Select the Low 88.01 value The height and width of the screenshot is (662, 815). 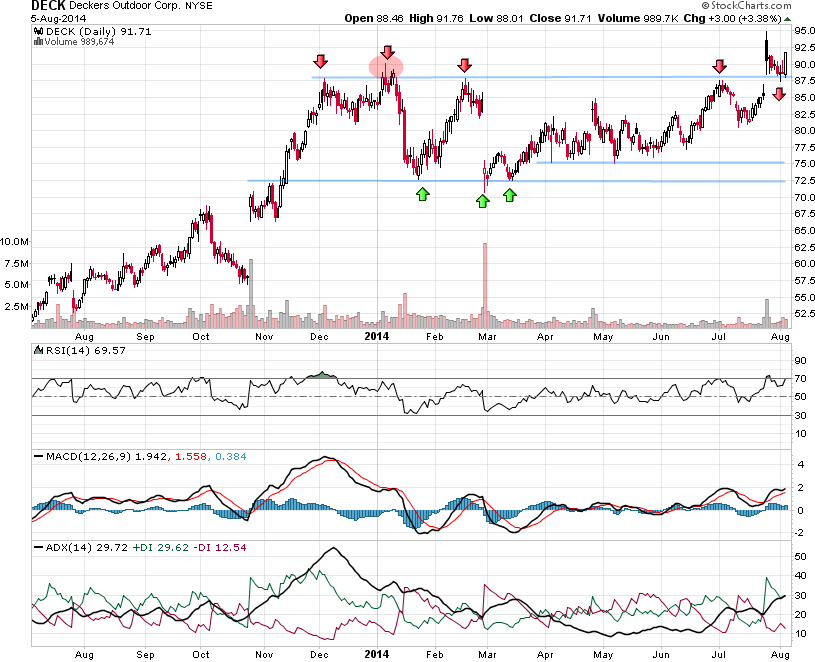(496, 18)
